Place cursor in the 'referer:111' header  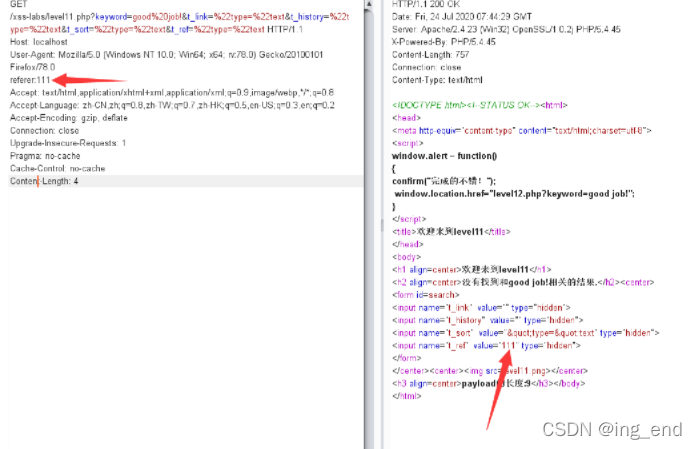coord(30,80)
